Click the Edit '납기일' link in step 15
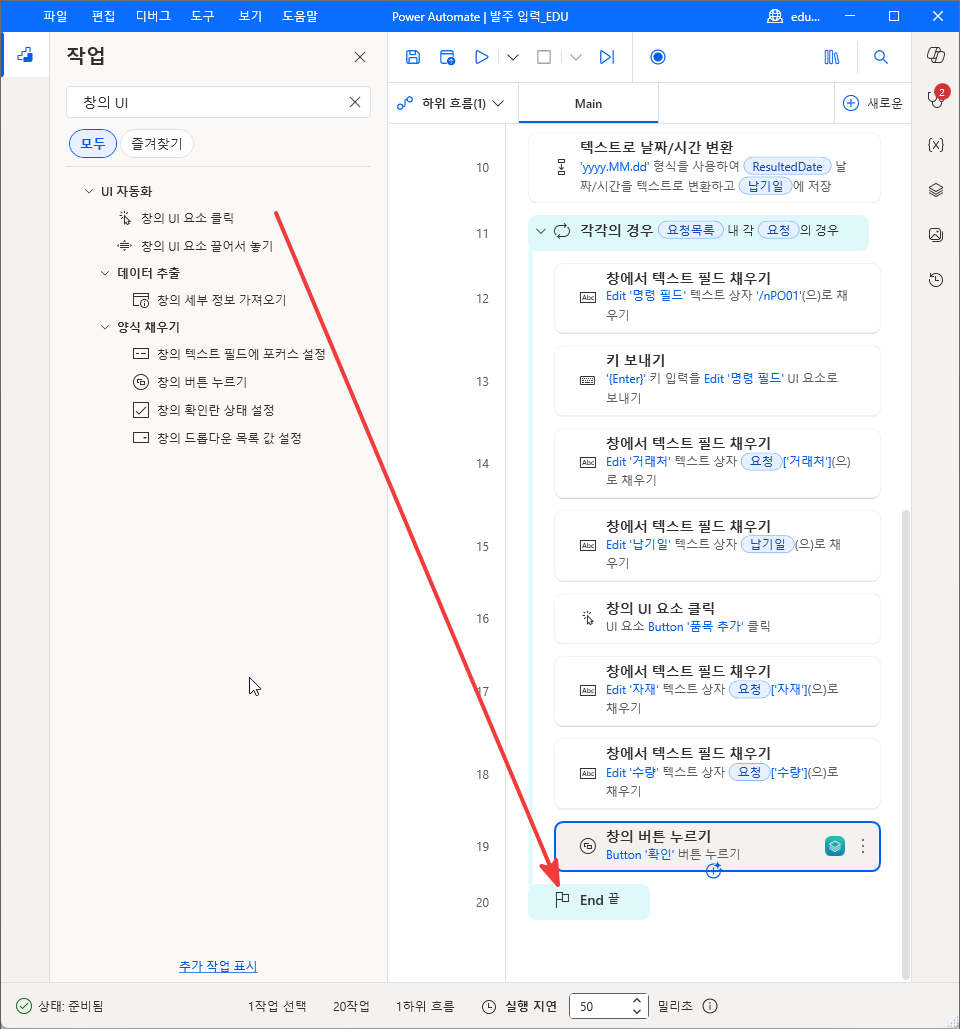The width and height of the screenshot is (960, 1029). pos(638,544)
